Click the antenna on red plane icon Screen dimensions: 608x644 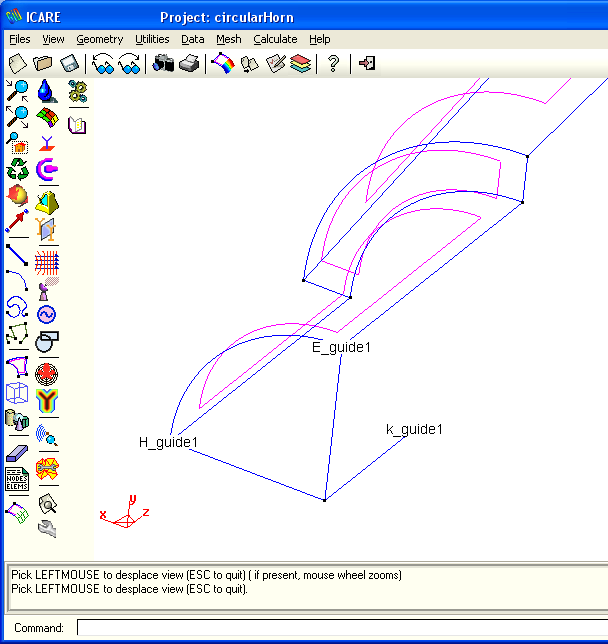(x=47, y=144)
